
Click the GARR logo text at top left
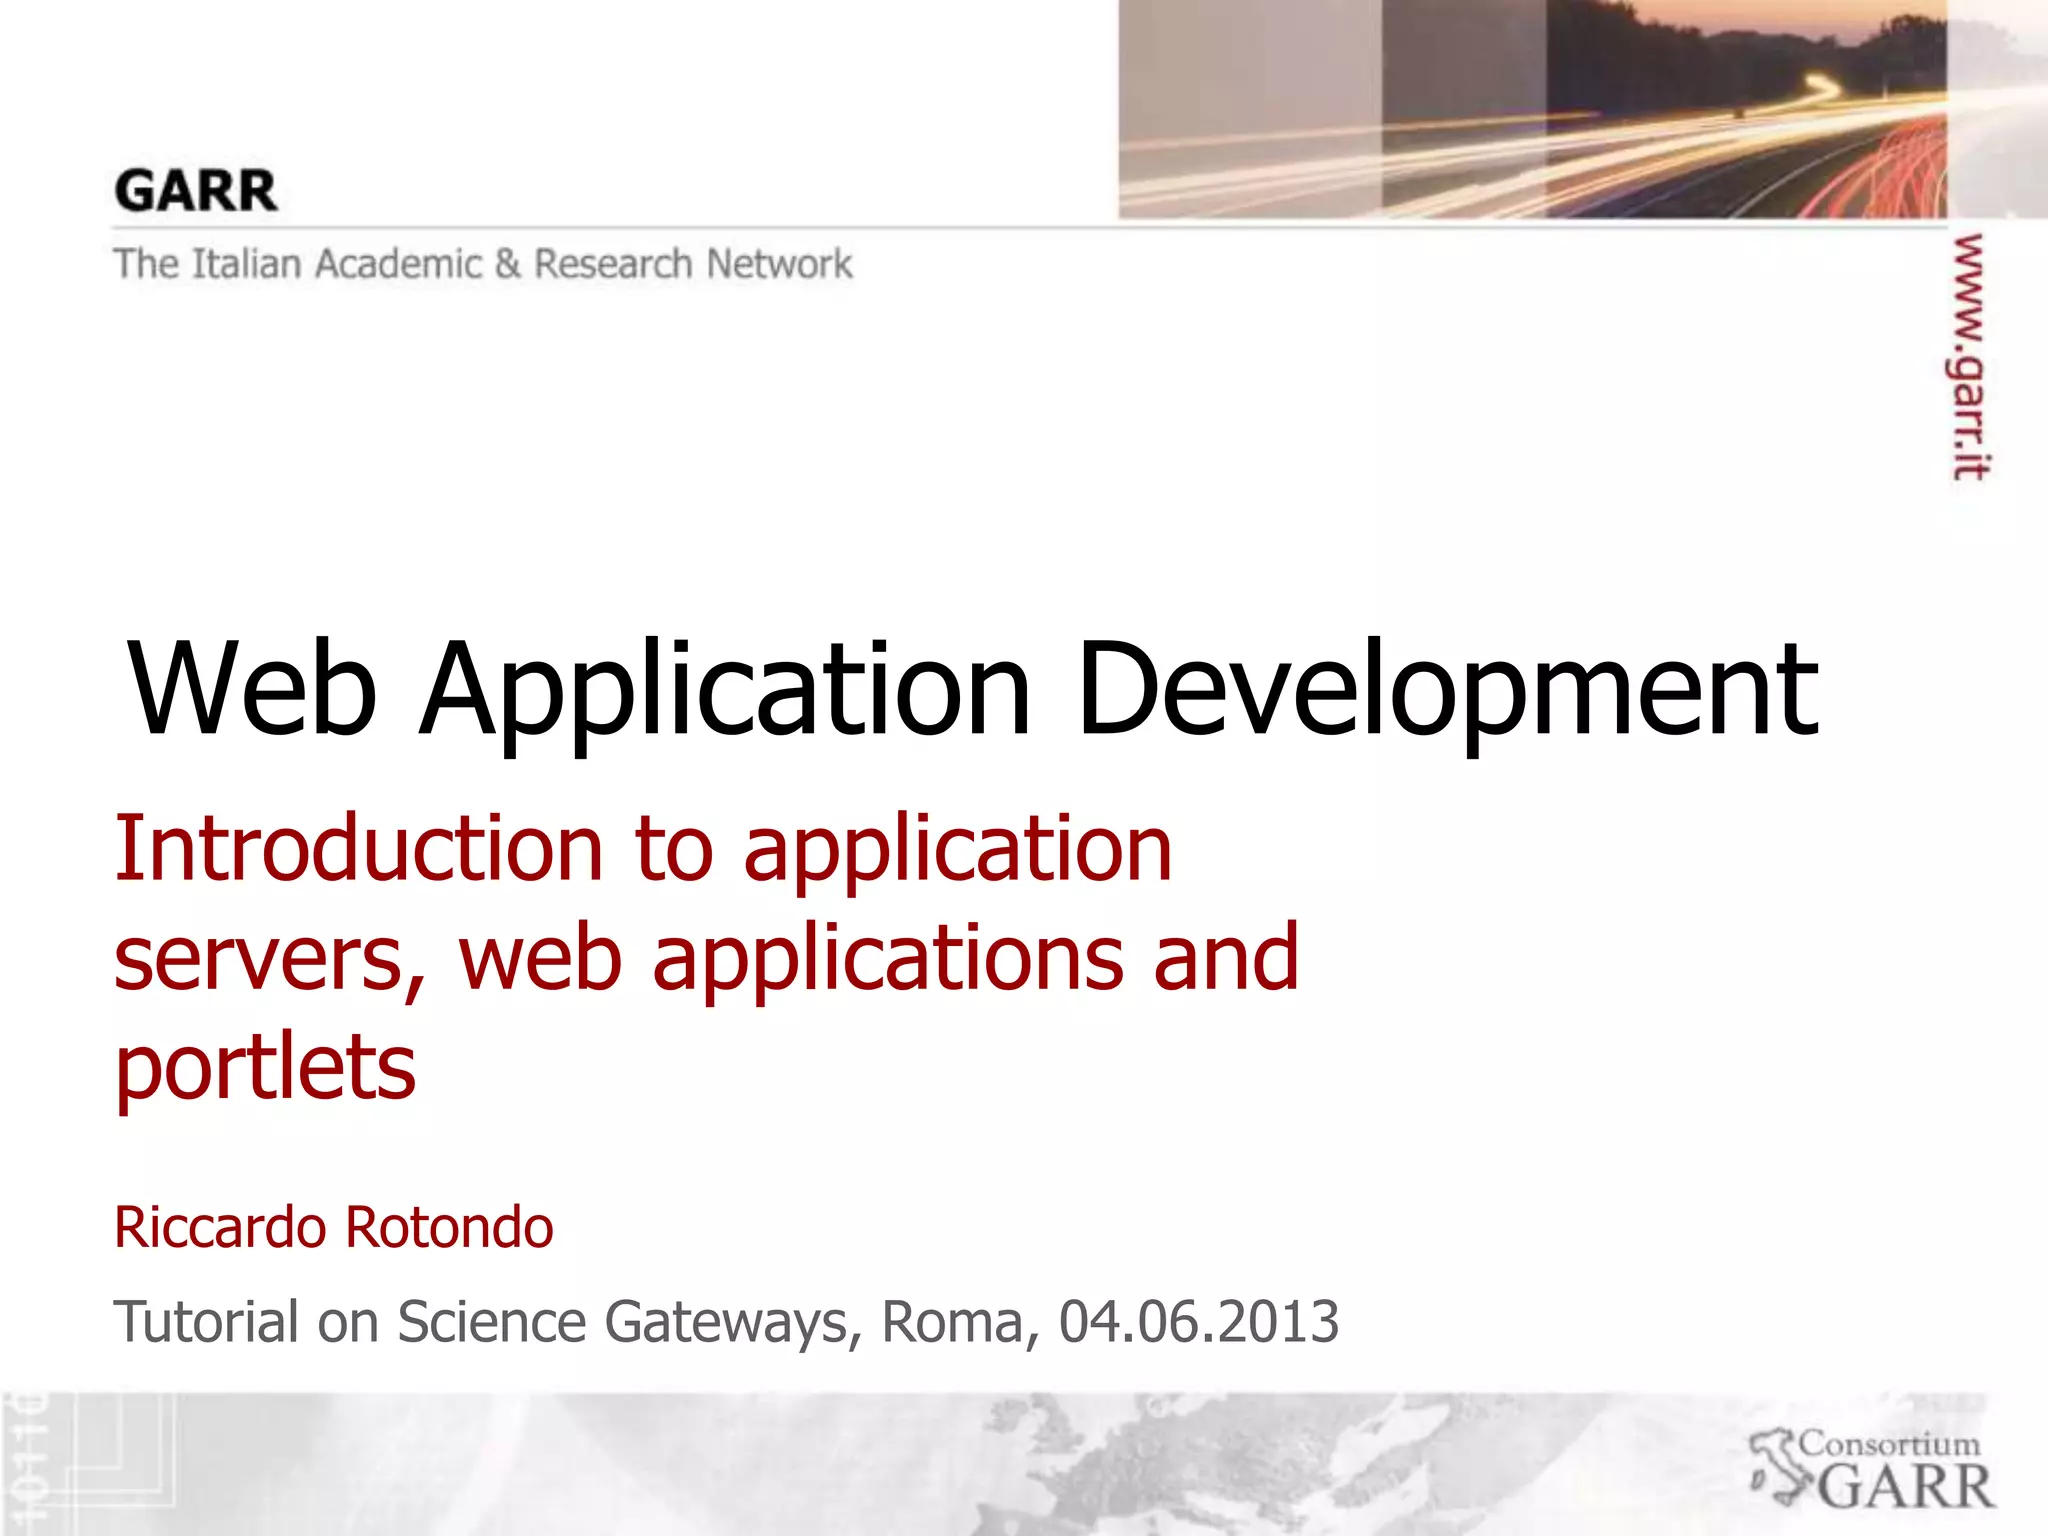195,191
